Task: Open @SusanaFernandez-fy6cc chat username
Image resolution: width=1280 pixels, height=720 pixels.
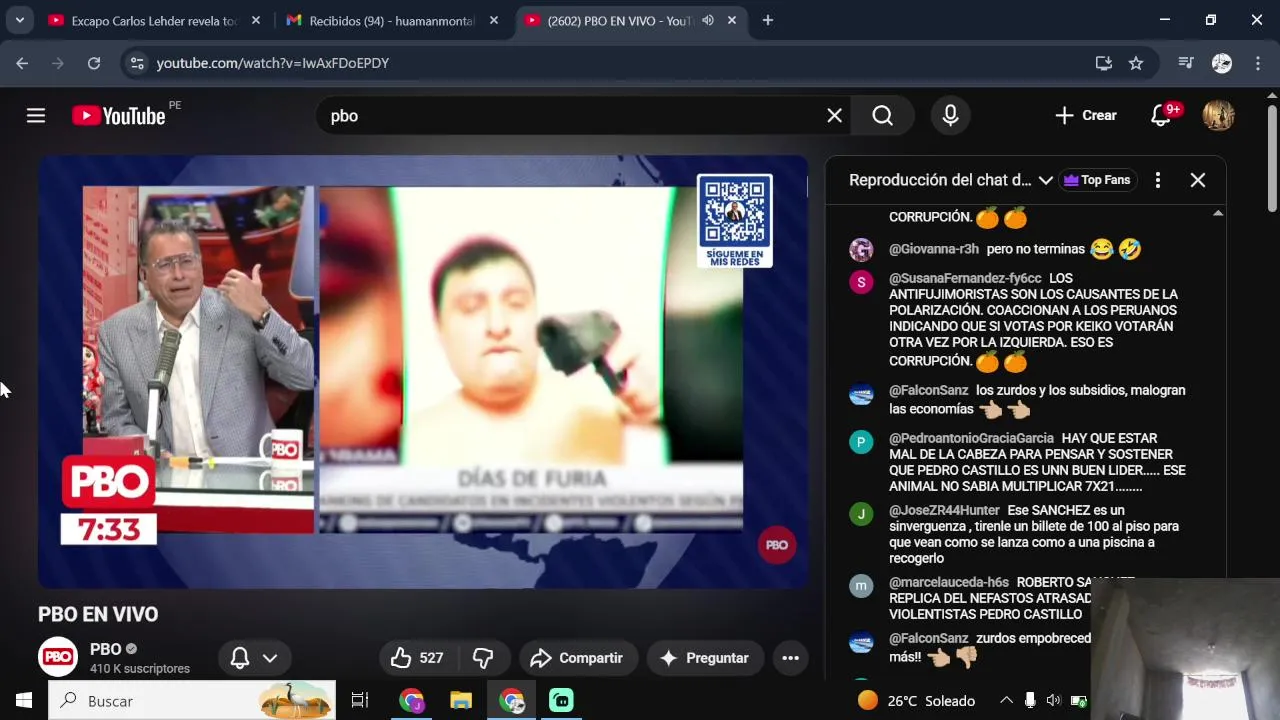Action: (x=965, y=278)
